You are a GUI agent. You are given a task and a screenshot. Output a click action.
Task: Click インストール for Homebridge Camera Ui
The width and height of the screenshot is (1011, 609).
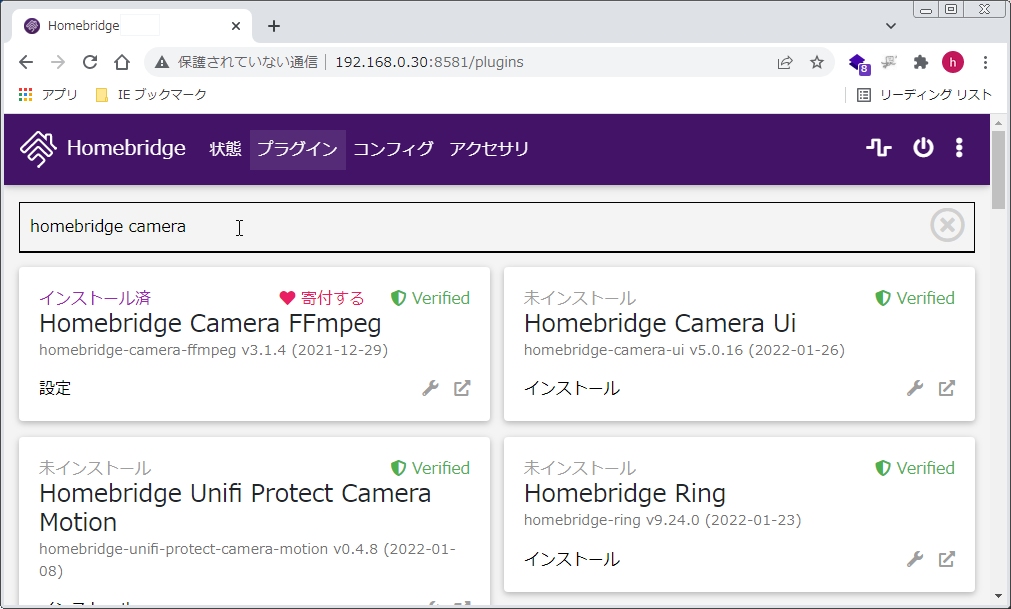pos(572,388)
